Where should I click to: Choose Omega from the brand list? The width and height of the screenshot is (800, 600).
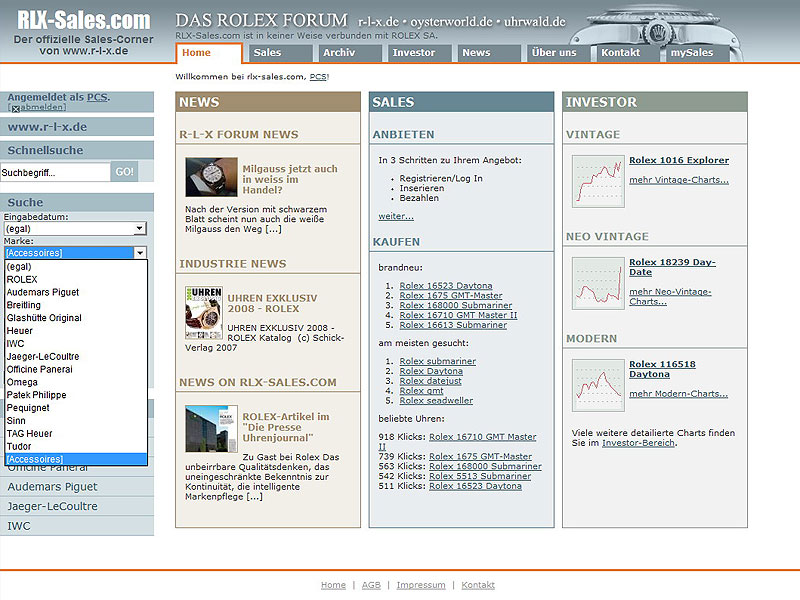pyautogui.click(x=76, y=382)
